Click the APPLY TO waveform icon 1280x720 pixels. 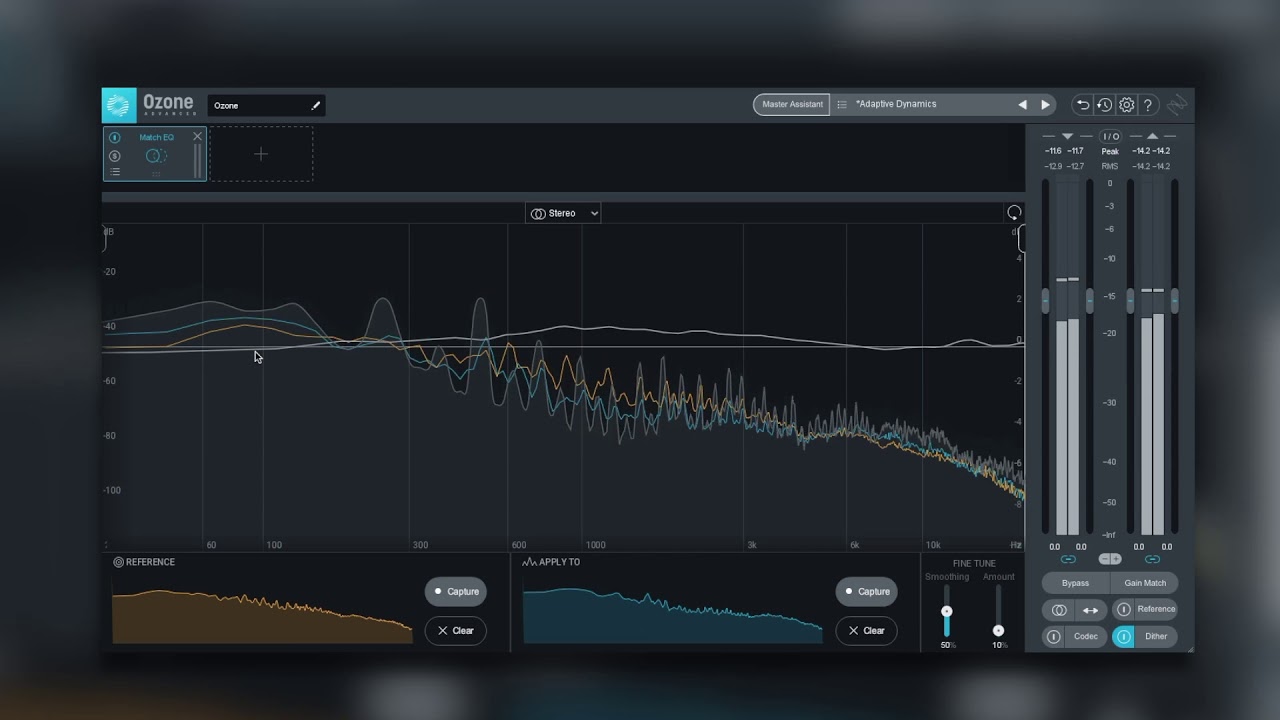click(529, 562)
